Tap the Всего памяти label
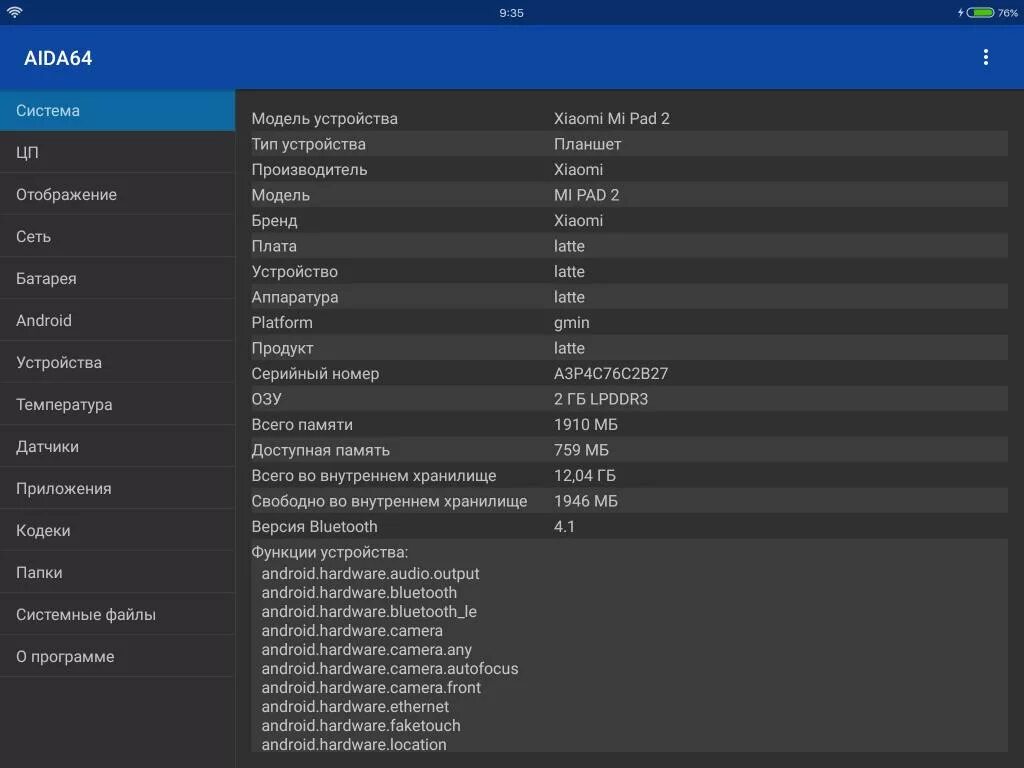Viewport: 1024px width, 768px height. click(x=302, y=424)
